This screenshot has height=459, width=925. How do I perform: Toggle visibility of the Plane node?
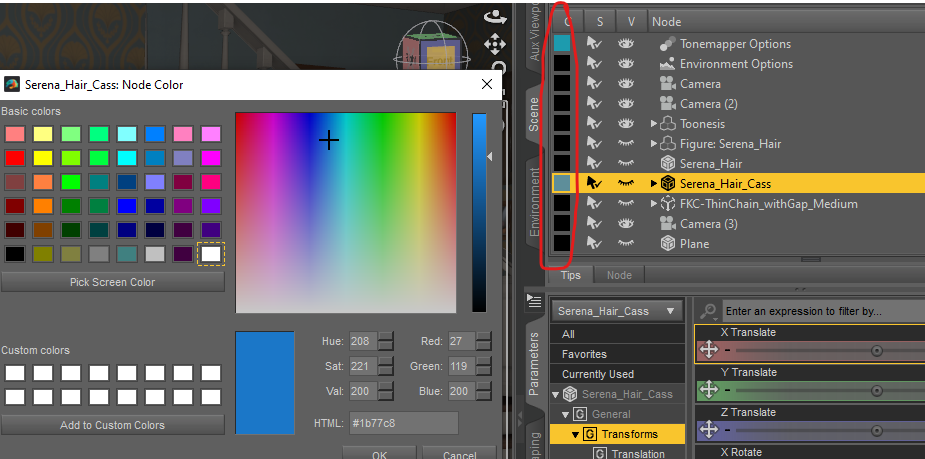625,244
